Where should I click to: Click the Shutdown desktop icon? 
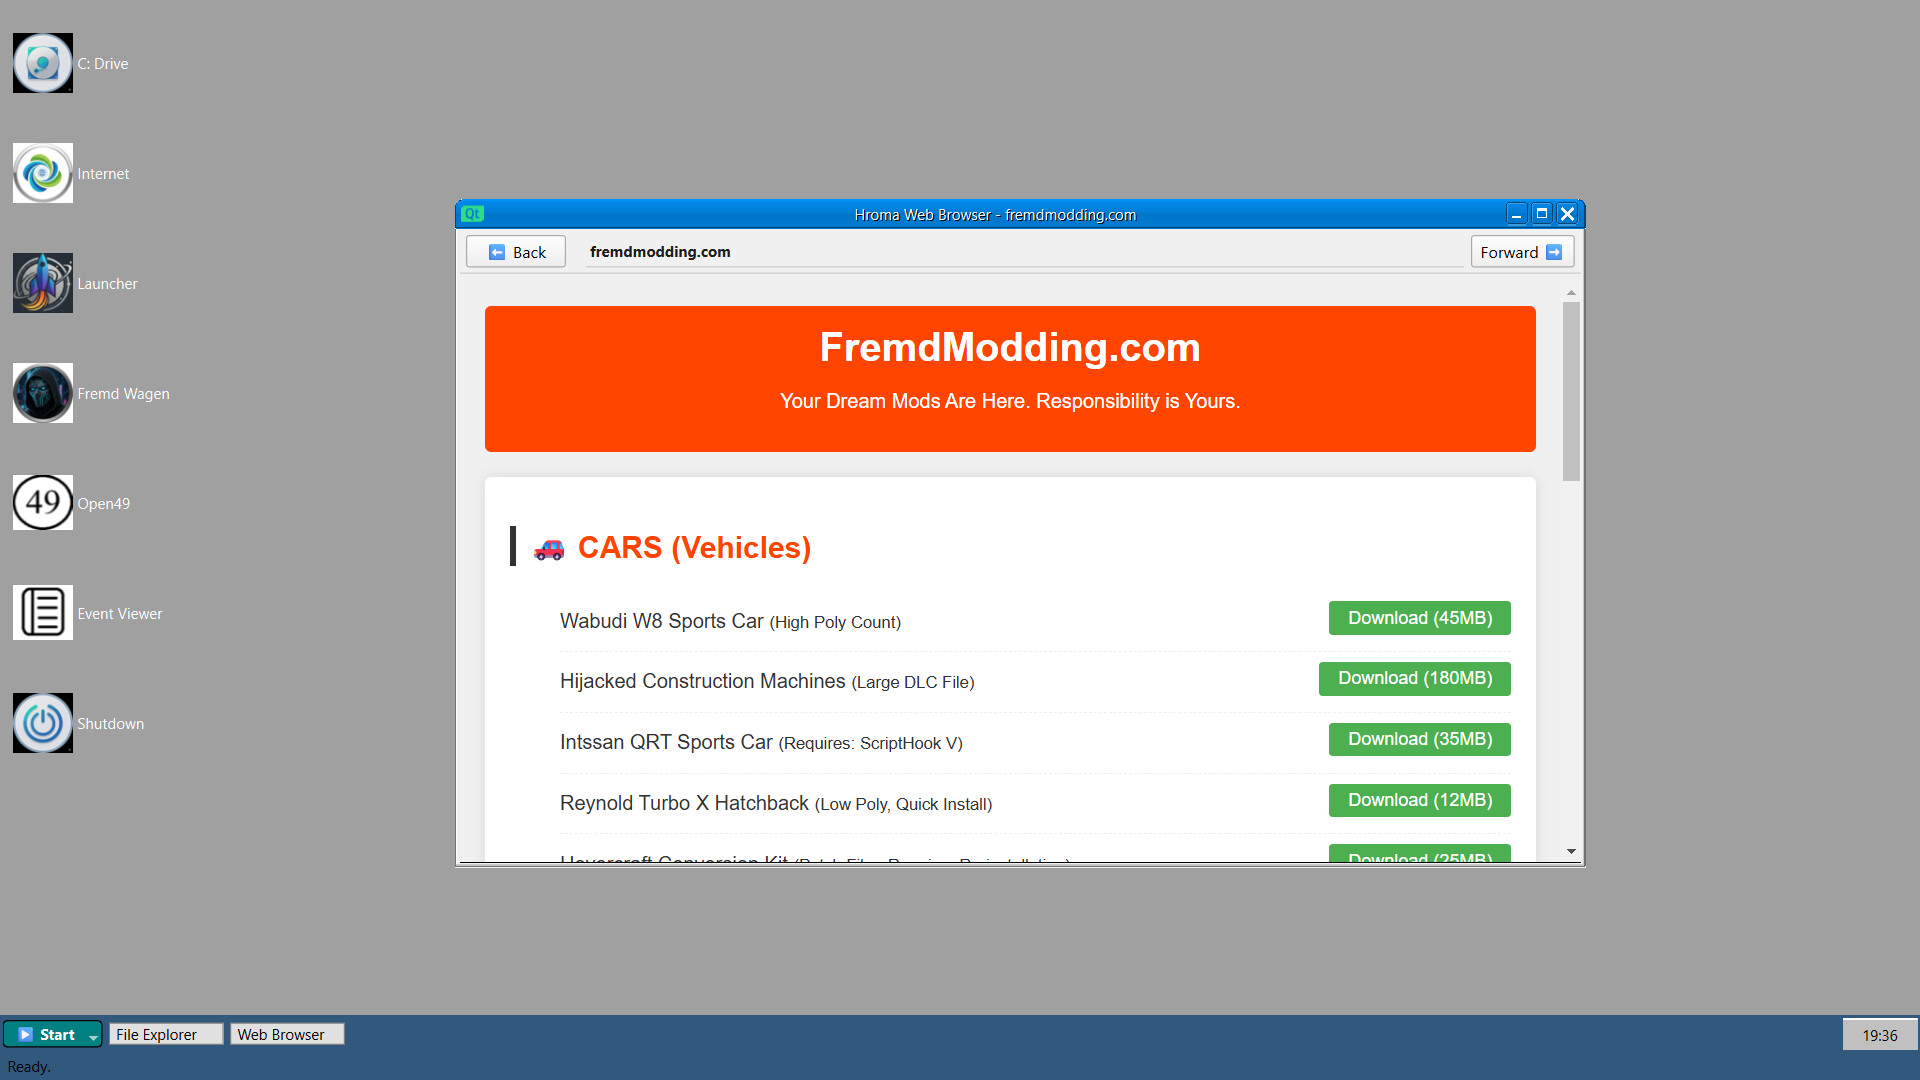coord(42,723)
